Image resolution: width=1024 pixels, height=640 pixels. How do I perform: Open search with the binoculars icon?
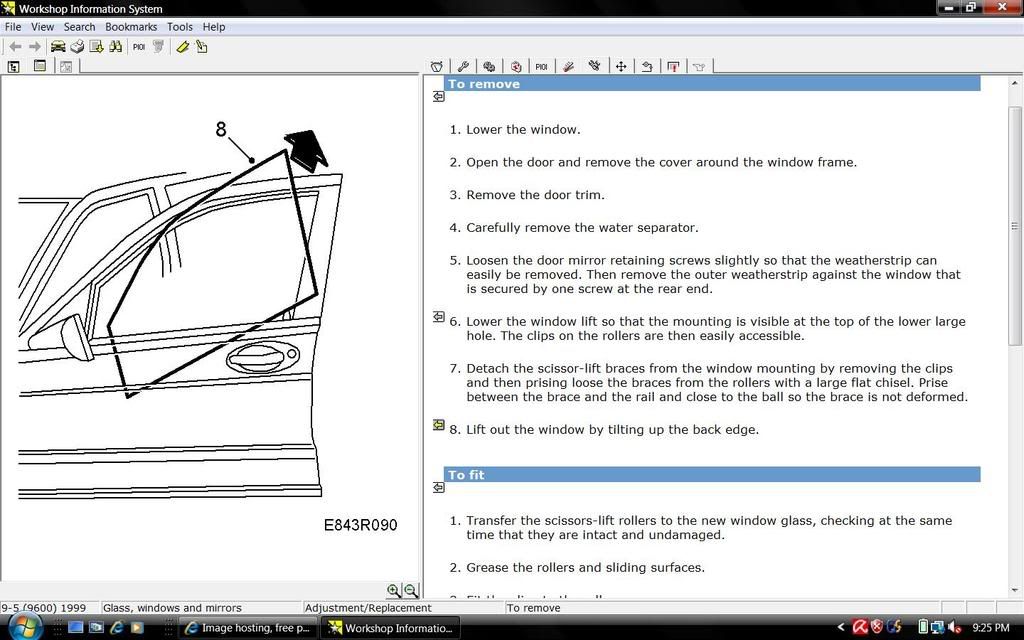pos(113,46)
